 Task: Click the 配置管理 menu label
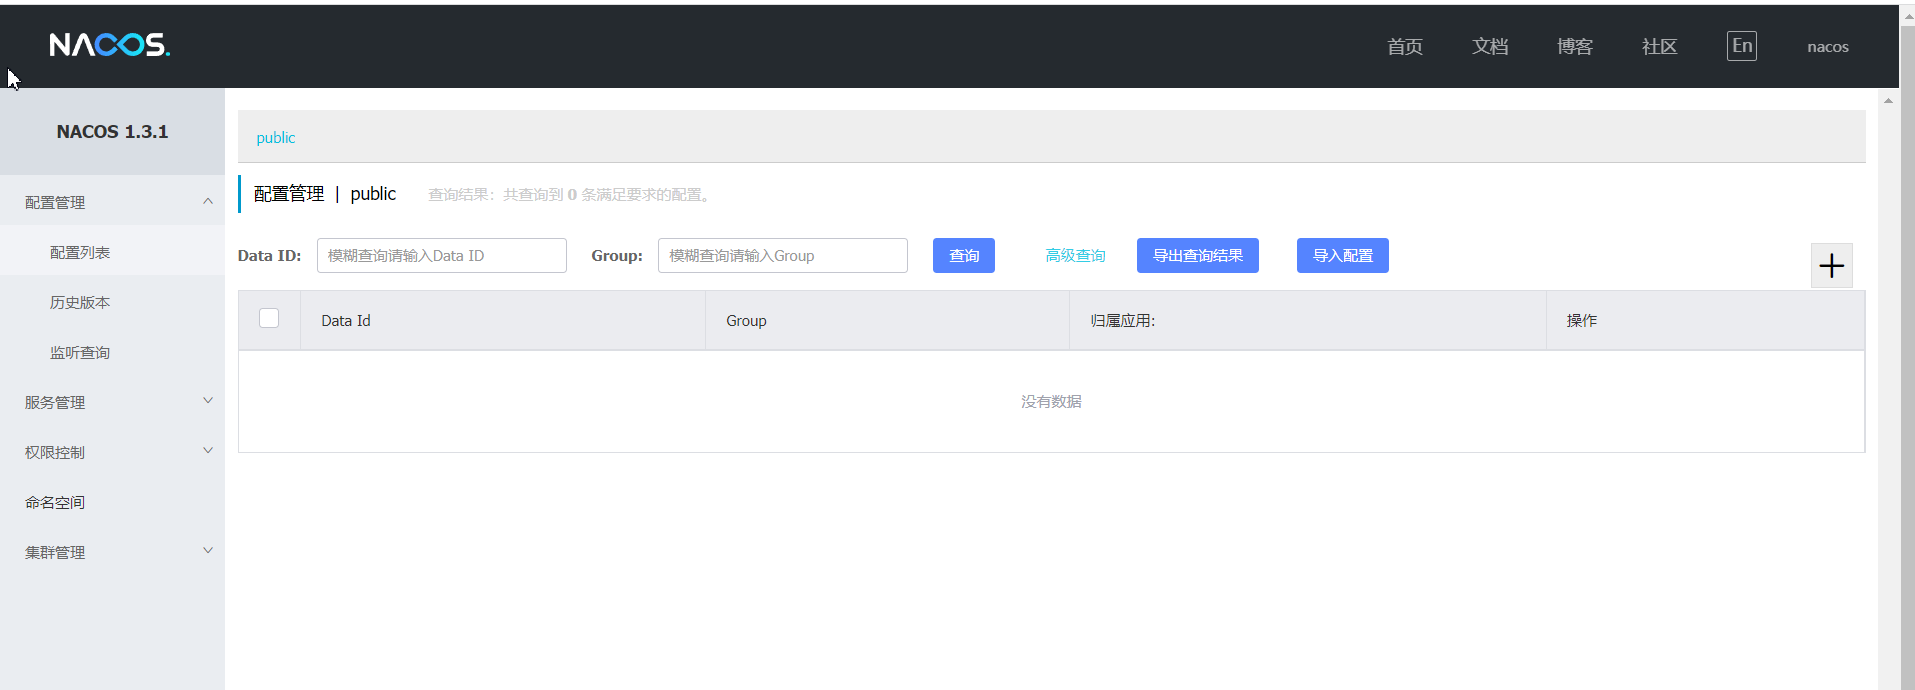[x=55, y=202]
